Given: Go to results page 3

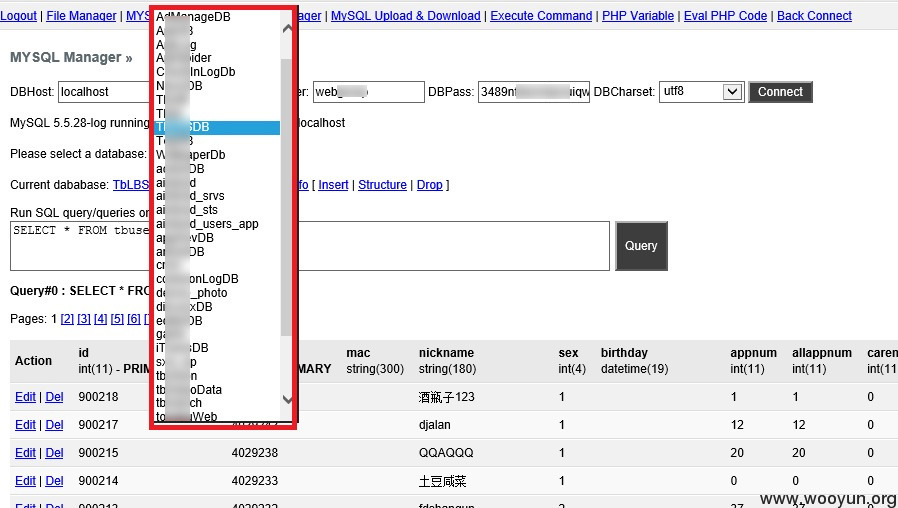Looking at the screenshot, I should pyautogui.click(x=84, y=319).
